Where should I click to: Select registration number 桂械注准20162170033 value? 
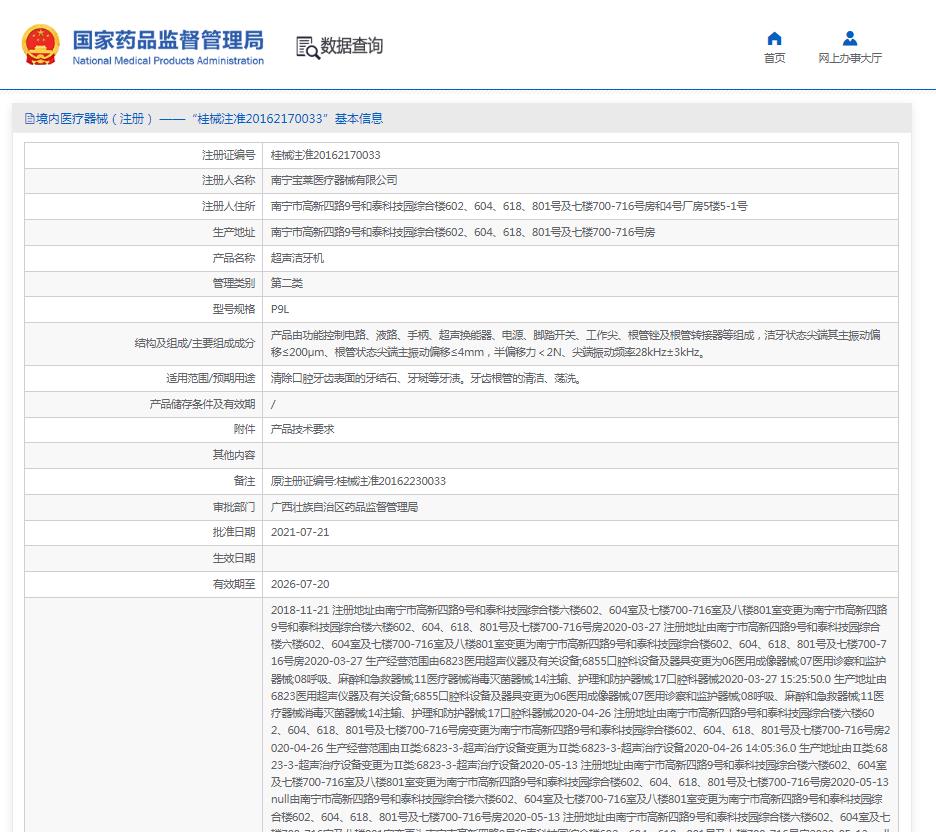(325, 155)
